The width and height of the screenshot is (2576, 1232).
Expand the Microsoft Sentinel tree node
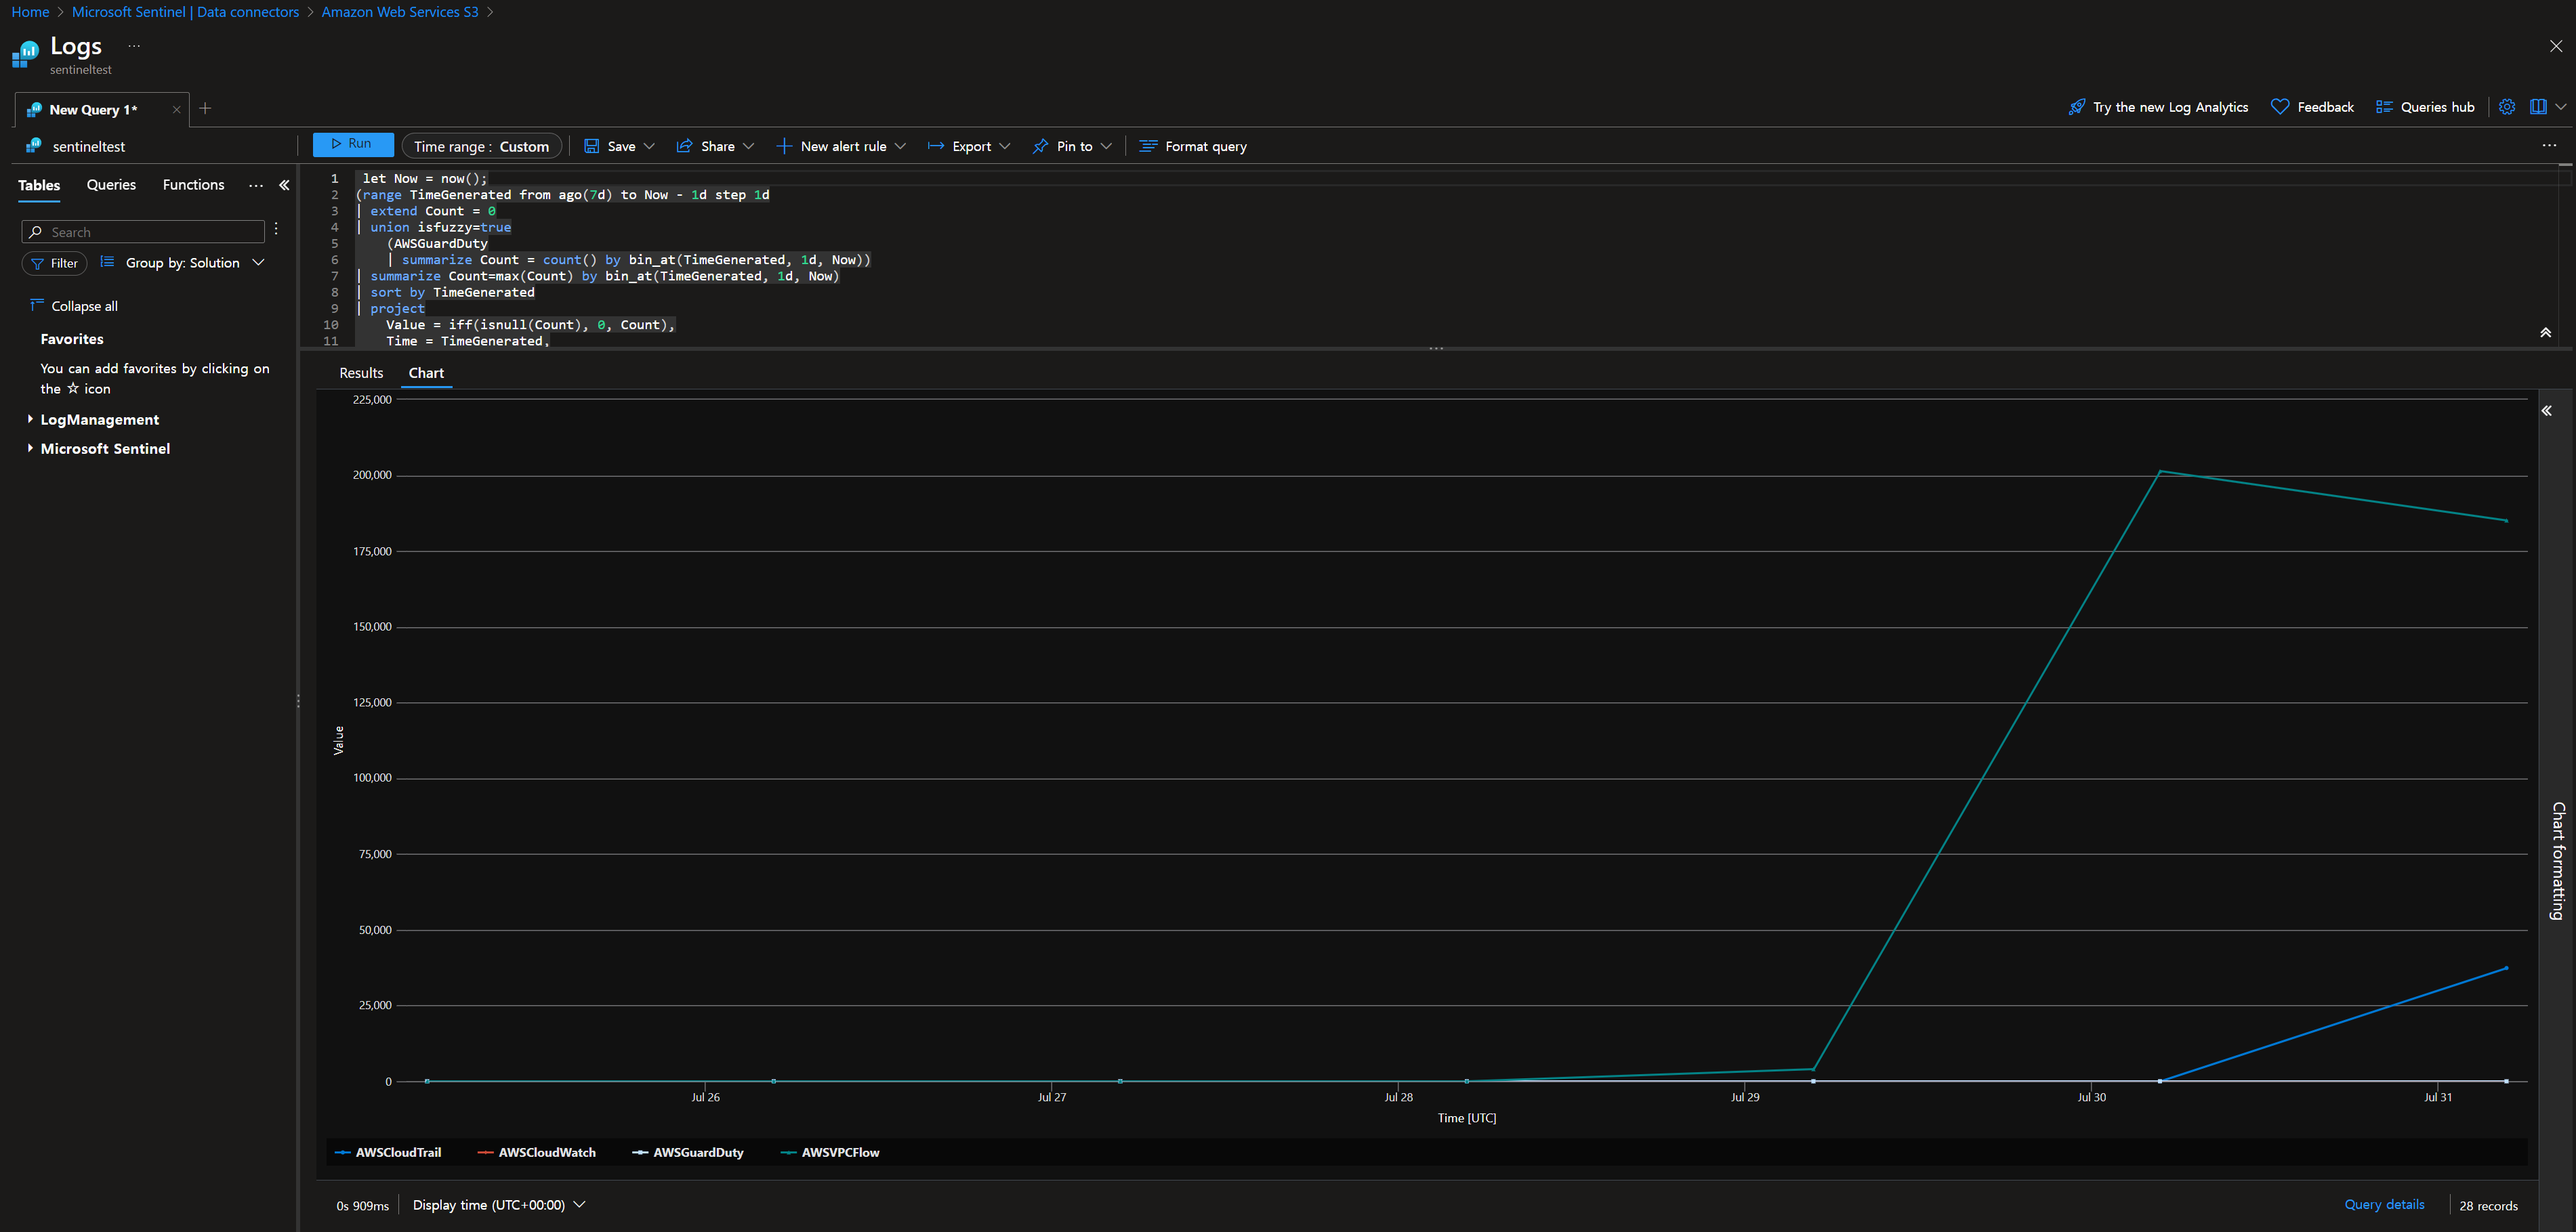(x=30, y=448)
